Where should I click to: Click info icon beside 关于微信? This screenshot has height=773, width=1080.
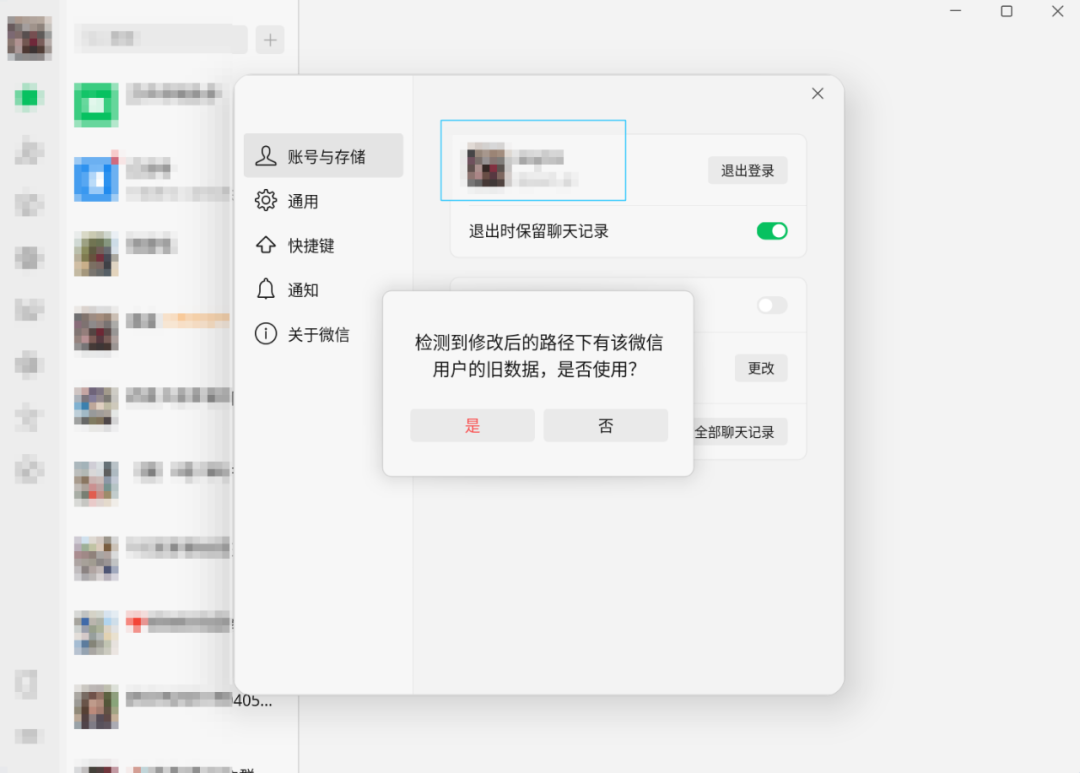pos(266,334)
